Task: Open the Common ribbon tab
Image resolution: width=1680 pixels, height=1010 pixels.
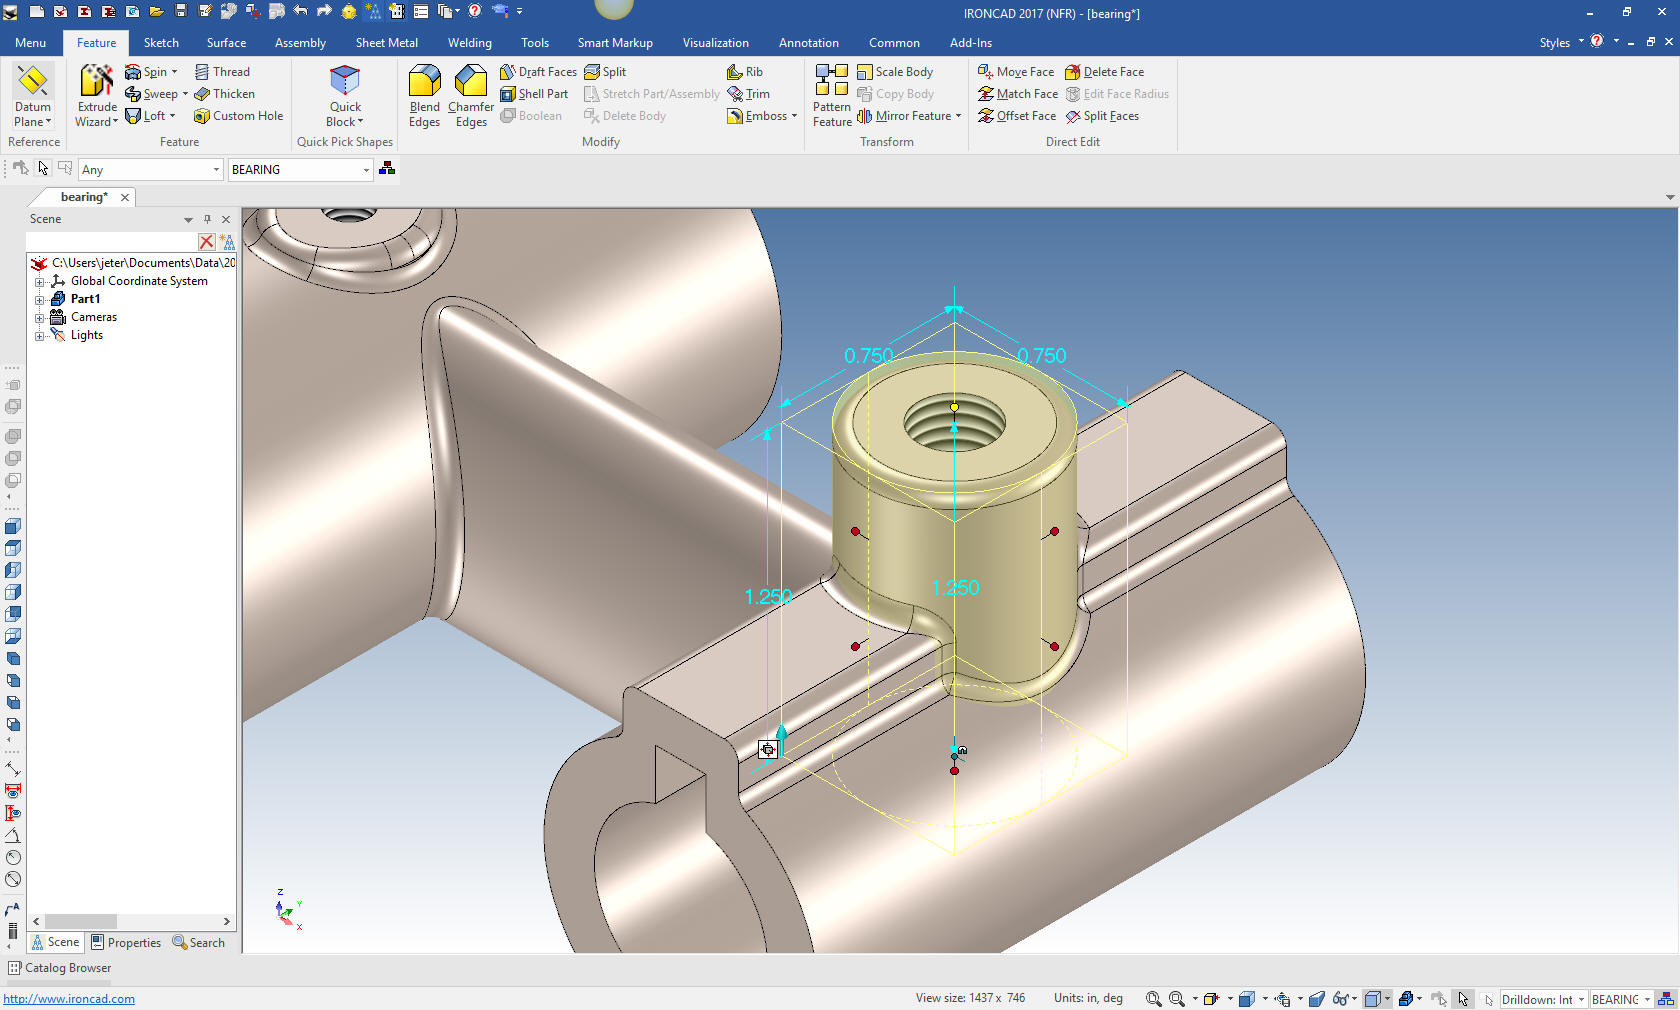Action: coord(894,43)
